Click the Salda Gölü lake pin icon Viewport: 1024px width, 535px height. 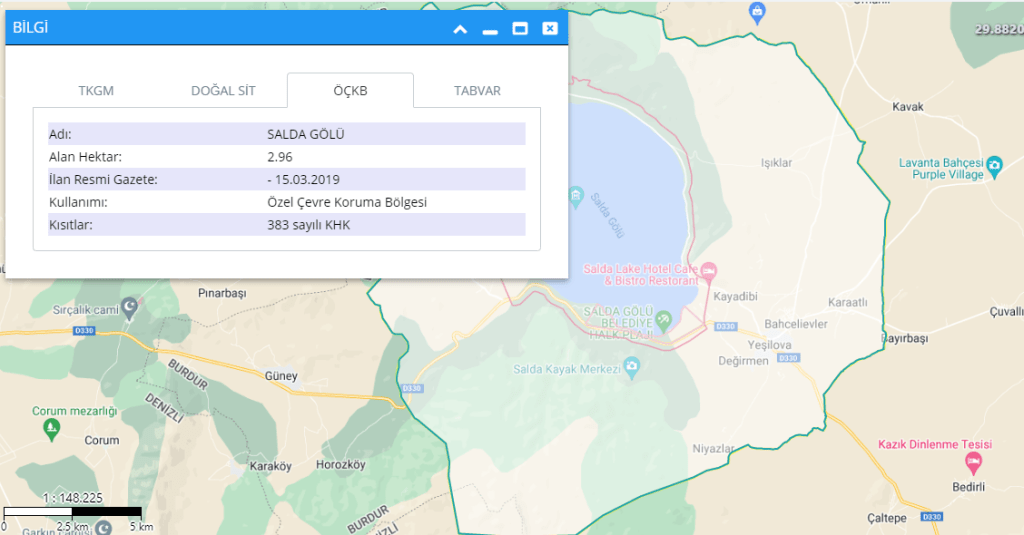(575, 193)
